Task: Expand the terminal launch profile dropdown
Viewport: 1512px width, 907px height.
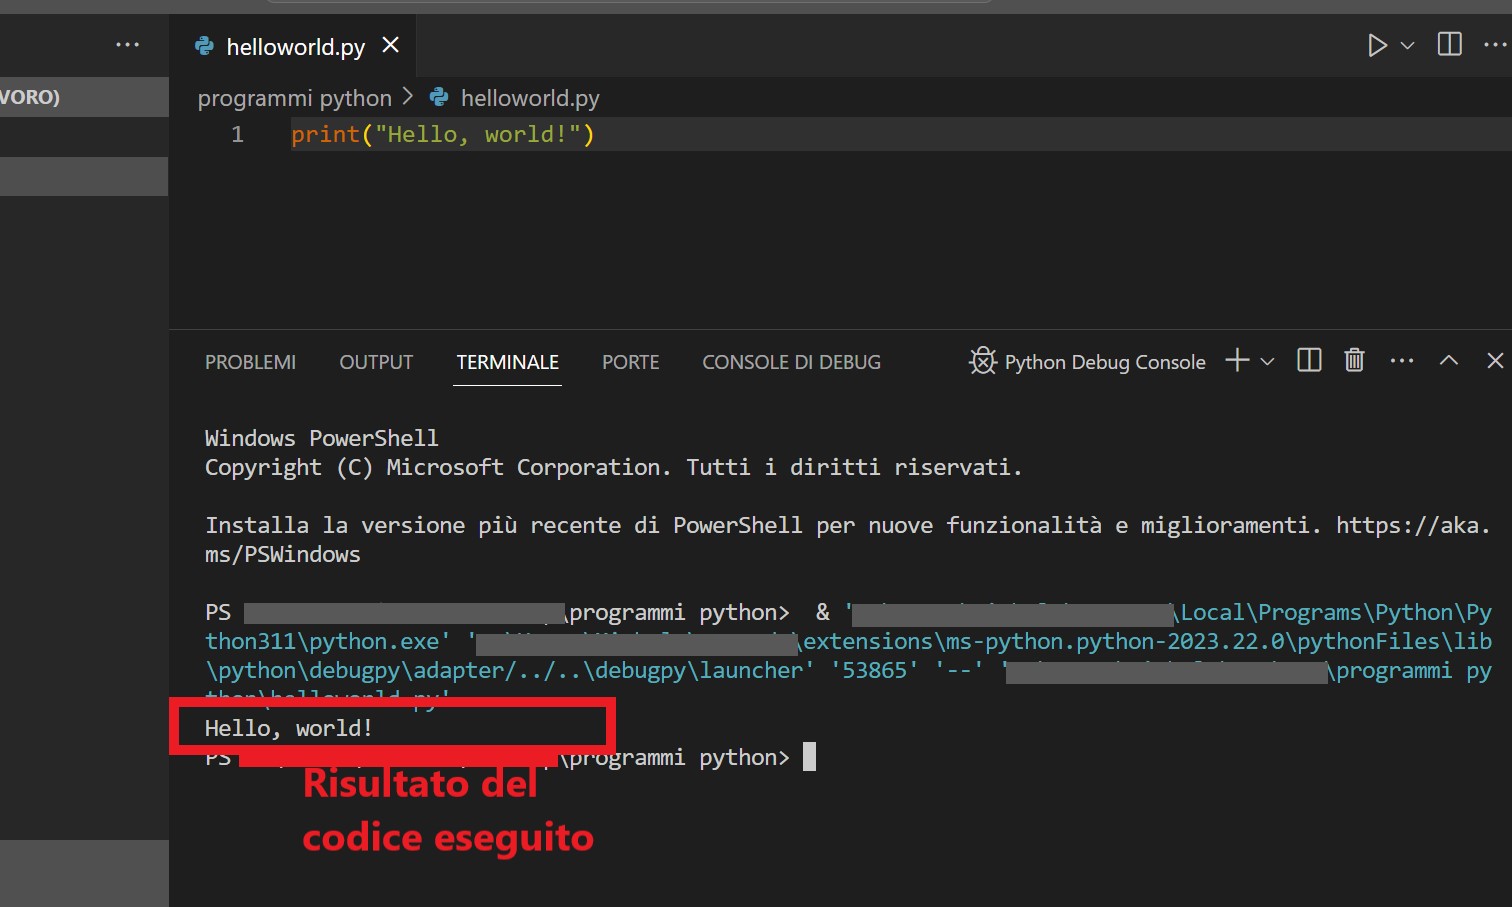Action: tap(1267, 361)
